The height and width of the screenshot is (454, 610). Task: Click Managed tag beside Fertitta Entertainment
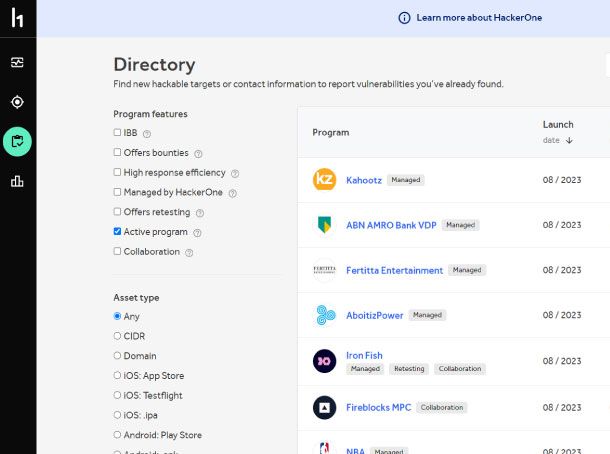467,270
